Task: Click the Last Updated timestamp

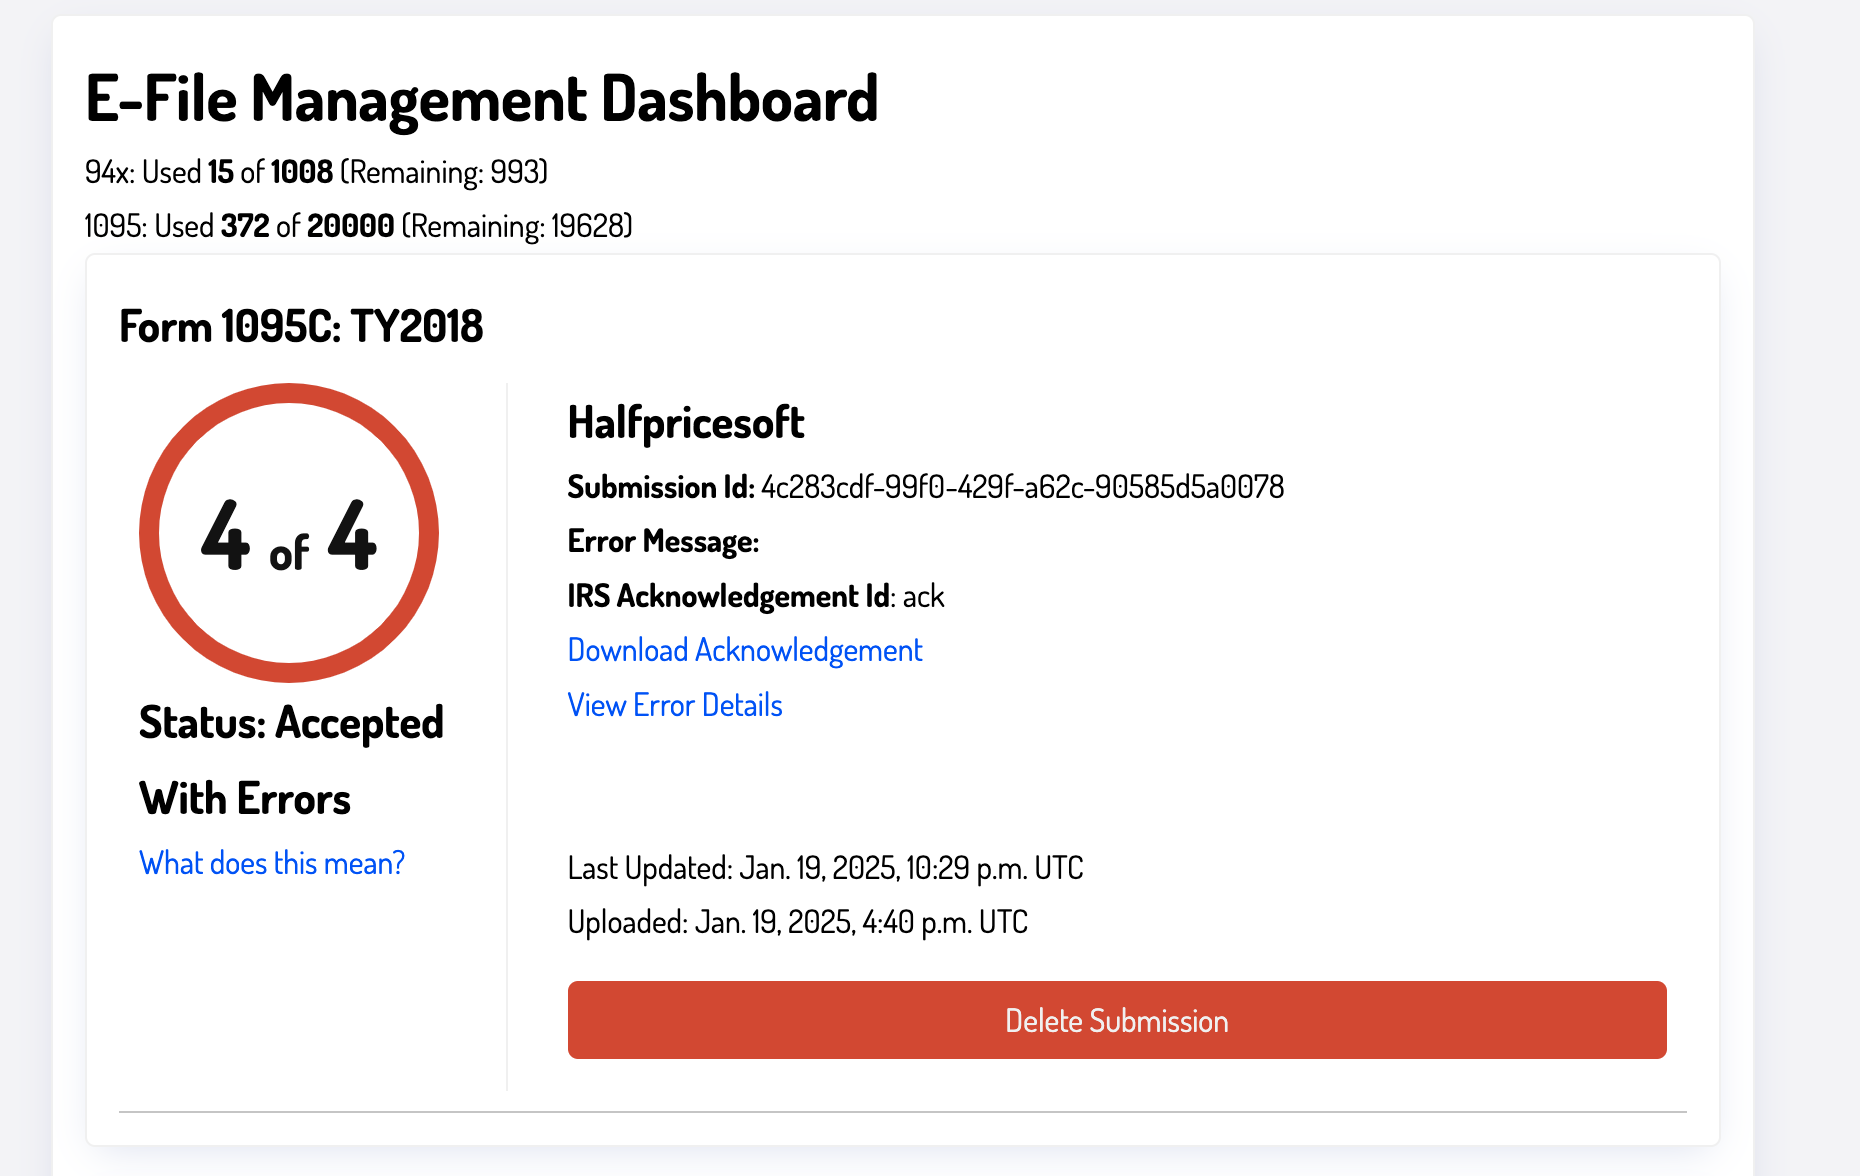Action: (x=825, y=868)
